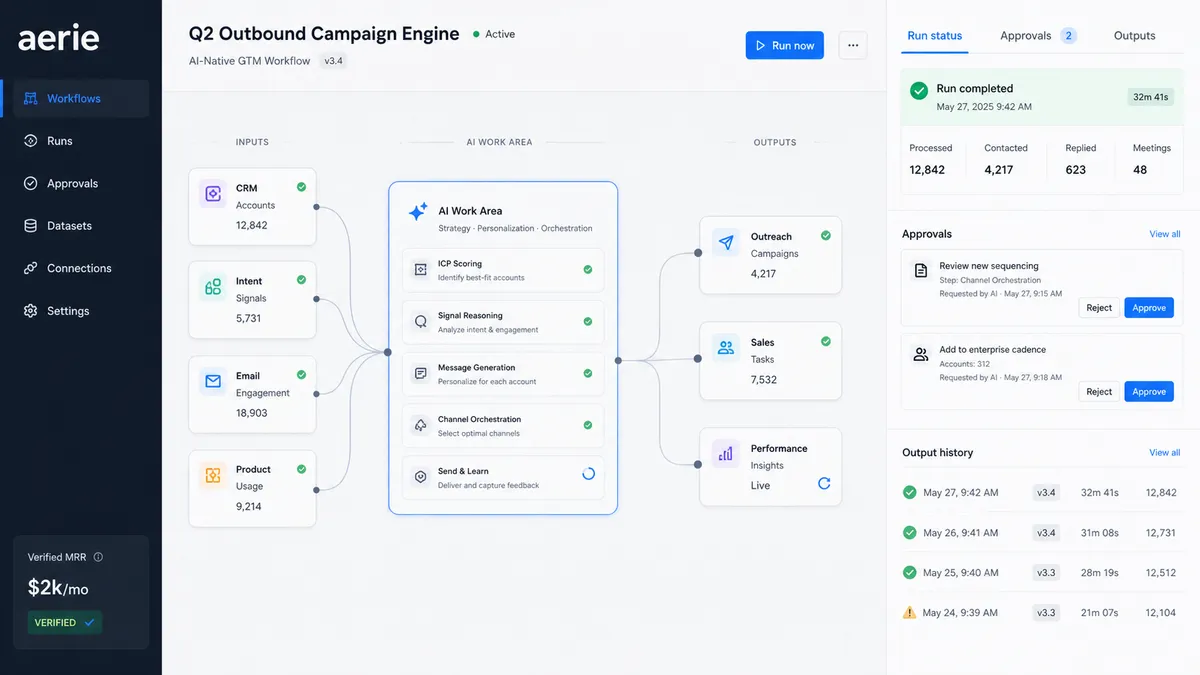Click the Email Engagement green status check
Image resolution: width=1200 pixels, height=675 pixels.
[301, 375]
